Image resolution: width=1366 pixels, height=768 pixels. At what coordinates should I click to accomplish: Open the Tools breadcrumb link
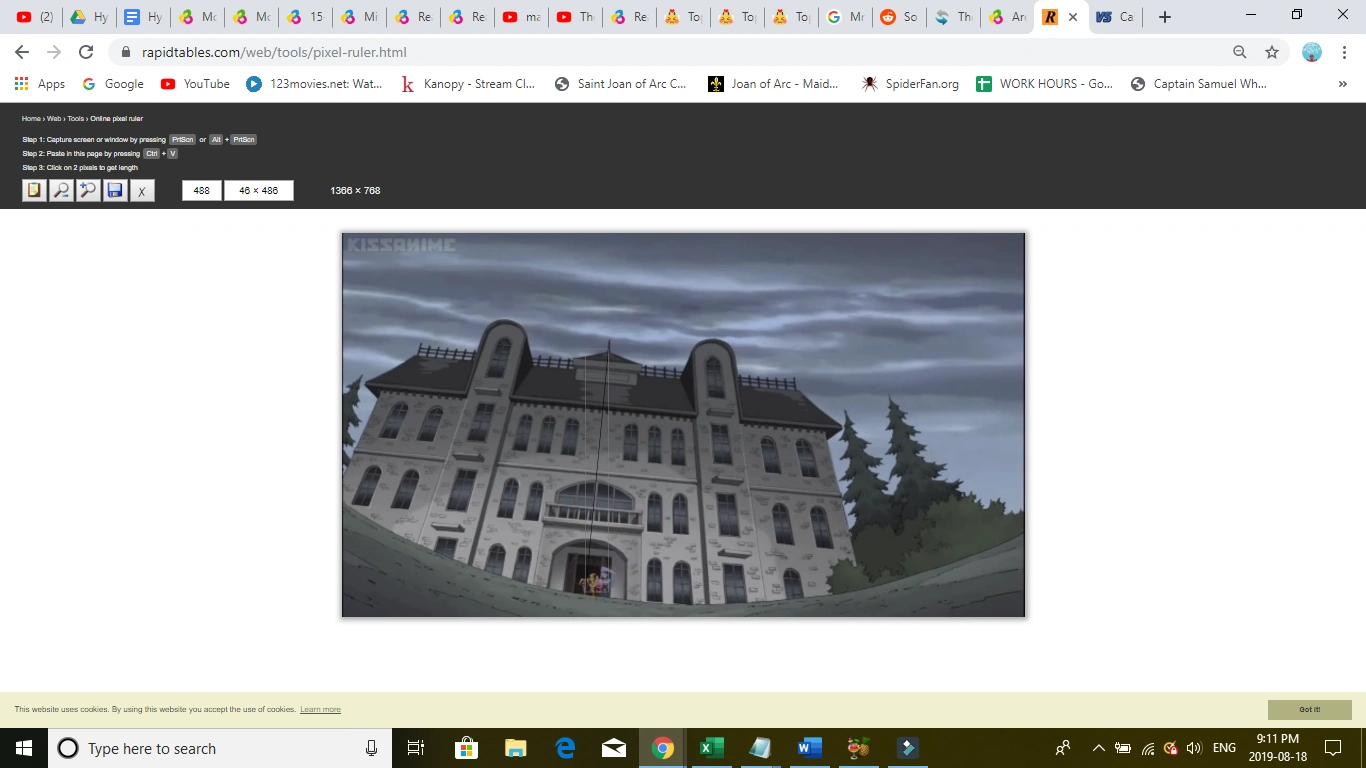coord(76,119)
